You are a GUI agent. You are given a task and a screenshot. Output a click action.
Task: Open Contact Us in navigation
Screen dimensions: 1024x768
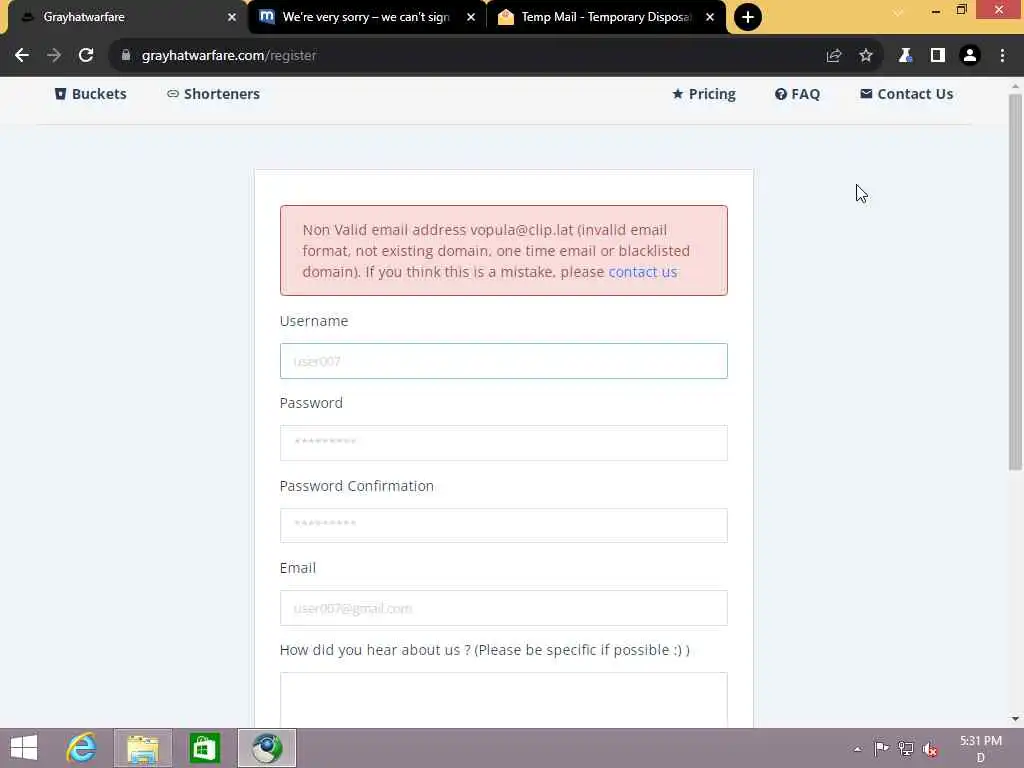(x=907, y=94)
